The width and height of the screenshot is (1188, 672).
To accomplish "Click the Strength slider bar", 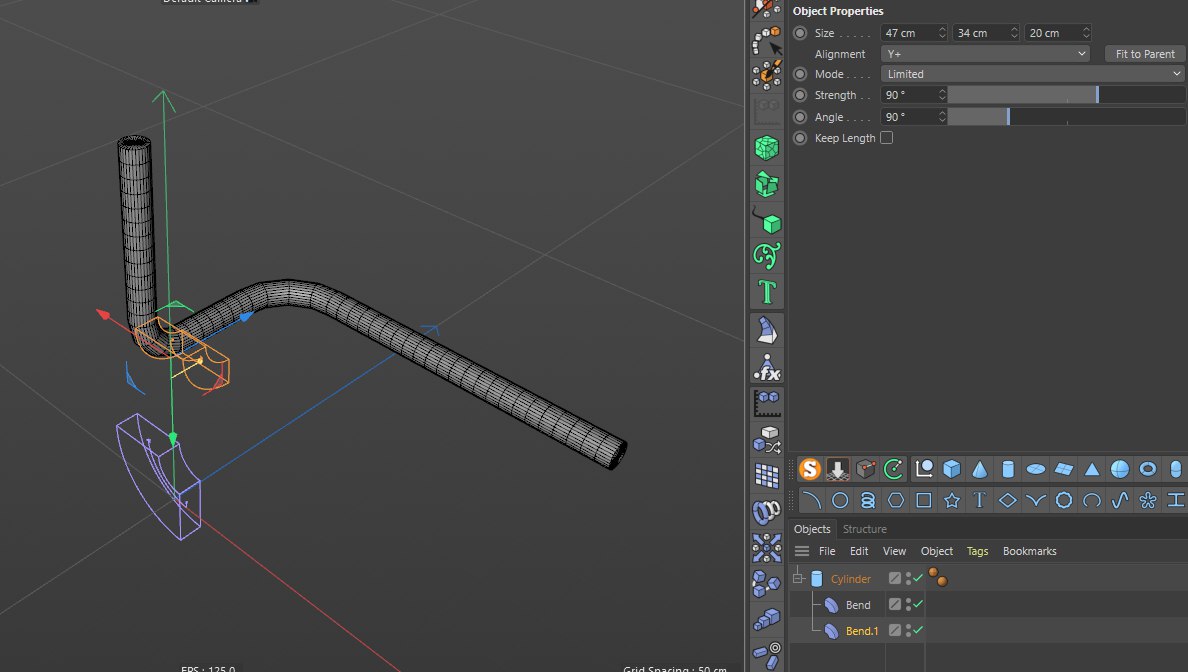I will click(x=1067, y=95).
